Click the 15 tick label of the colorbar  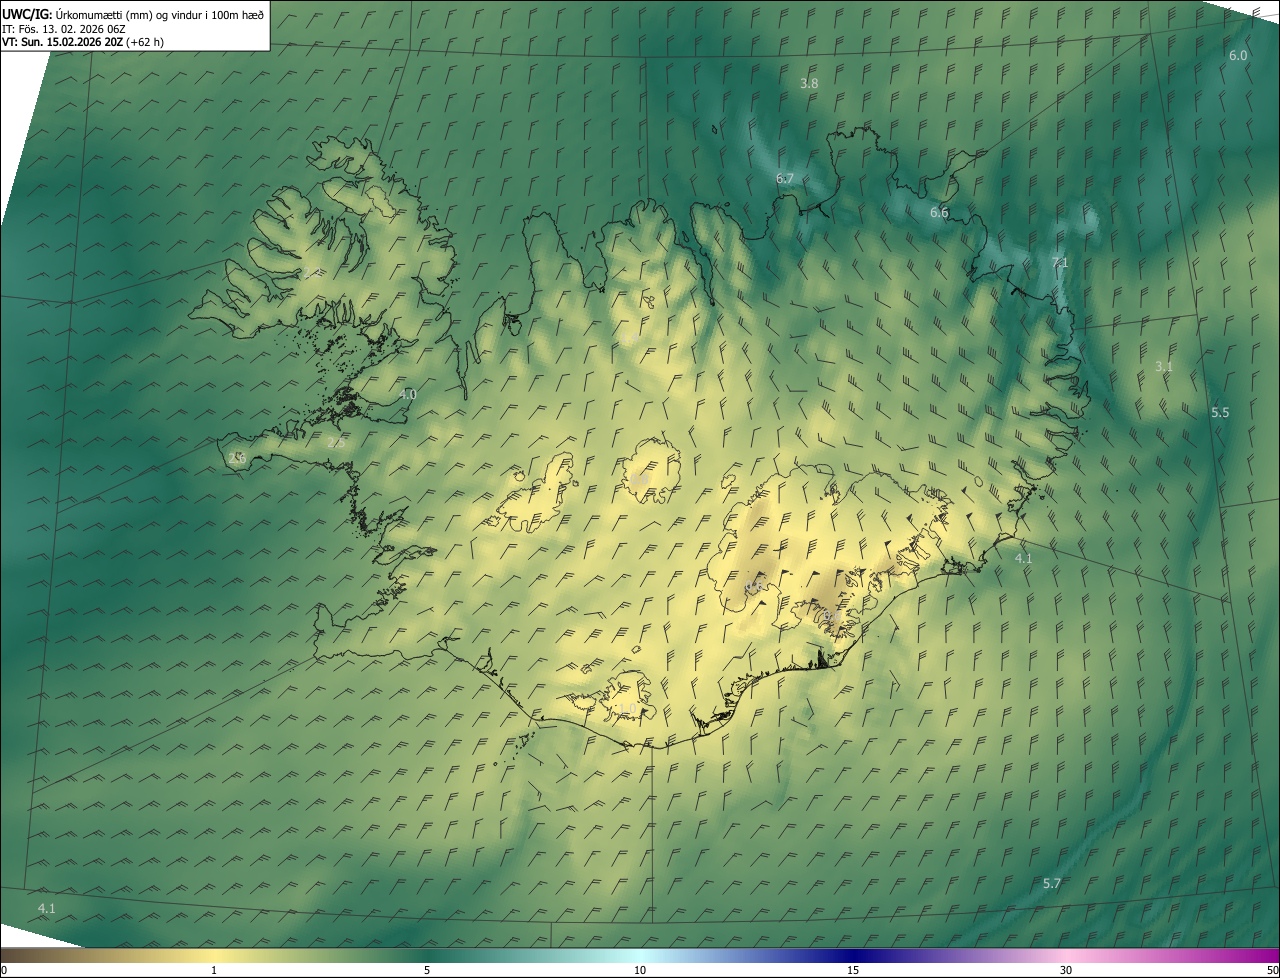[853, 970]
